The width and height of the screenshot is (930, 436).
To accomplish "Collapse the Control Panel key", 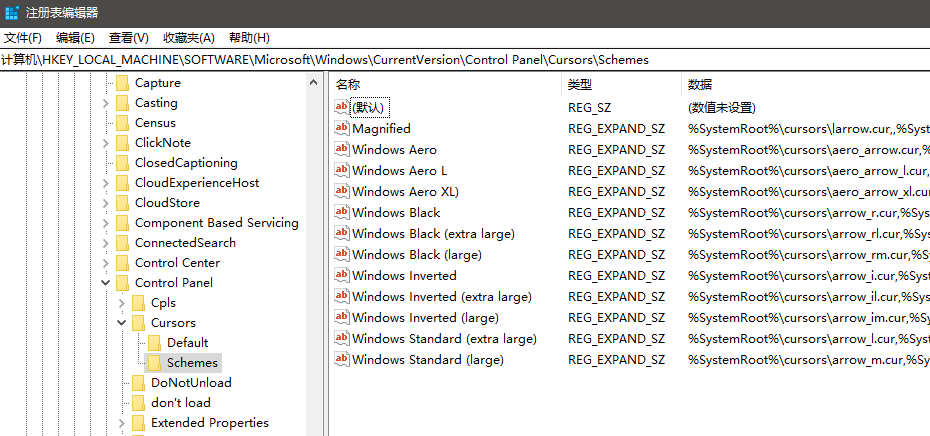I will pyautogui.click(x=106, y=283).
